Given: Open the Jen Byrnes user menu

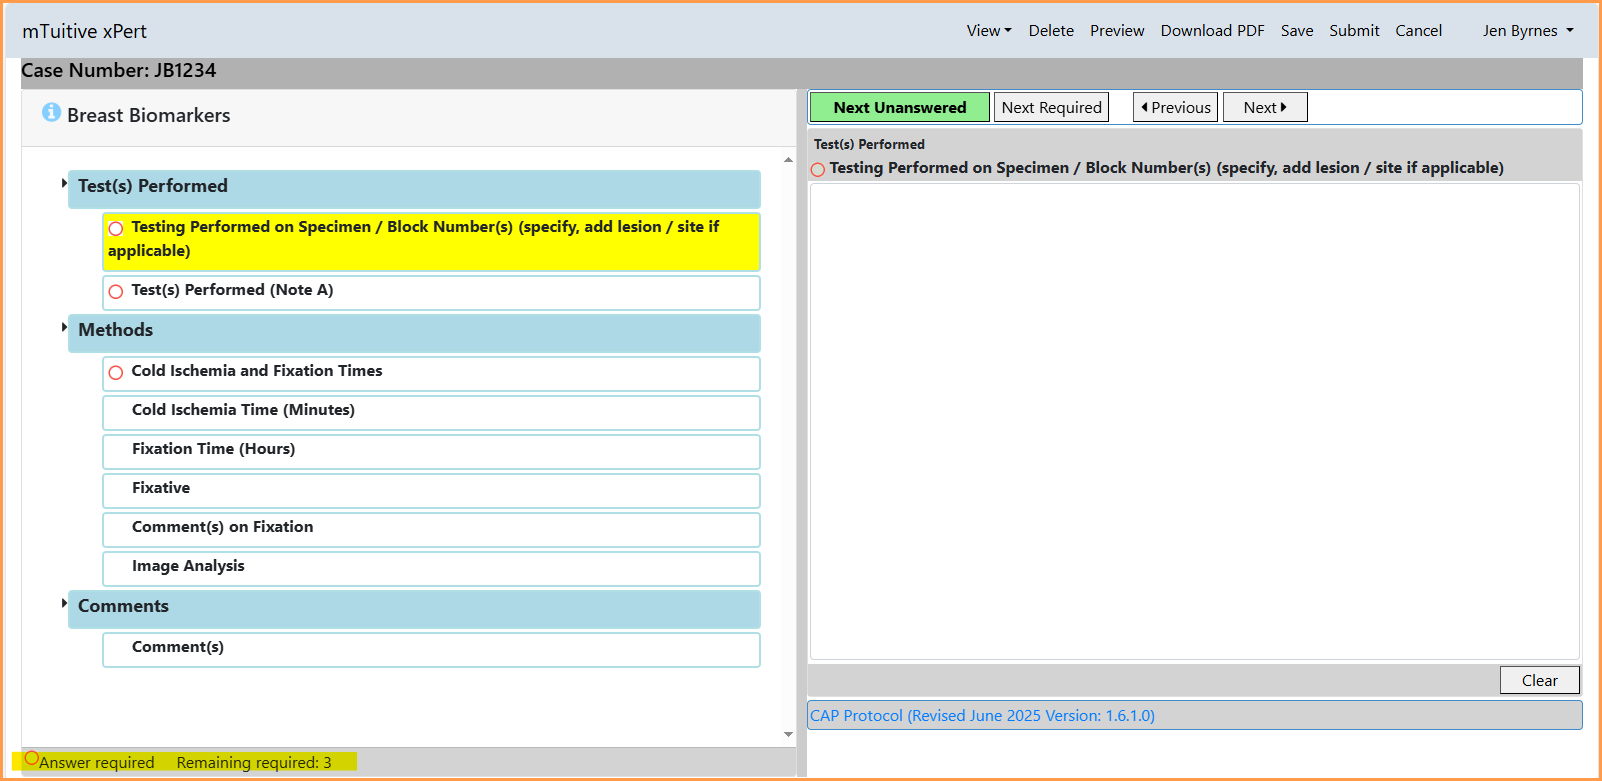Looking at the screenshot, I should pyautogui.click(x=1528, y=31).
